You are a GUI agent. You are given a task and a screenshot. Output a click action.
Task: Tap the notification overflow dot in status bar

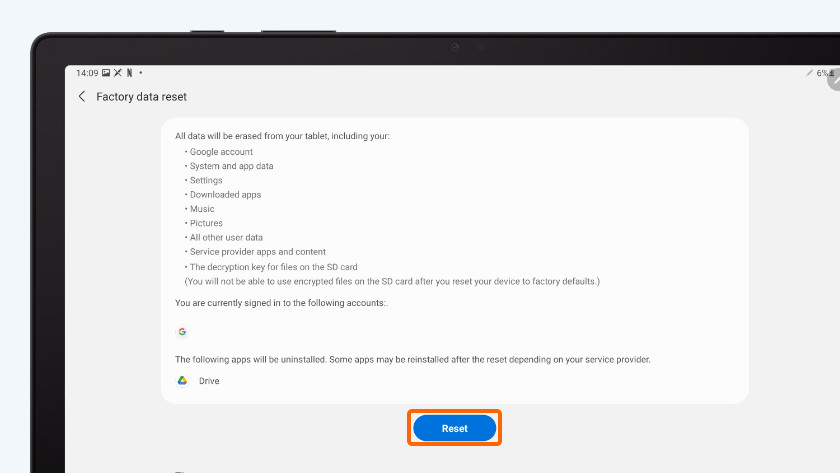(141, 72)
